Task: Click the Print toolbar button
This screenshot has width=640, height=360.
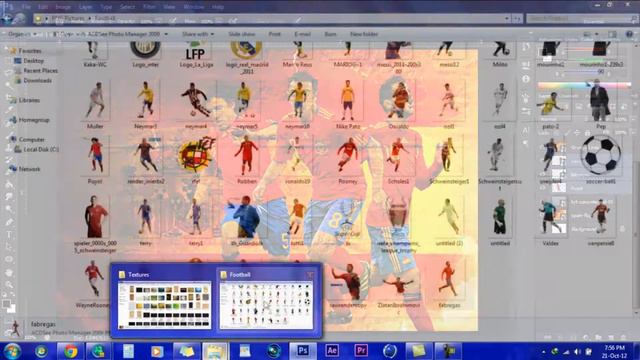Action: pos(274,34)
